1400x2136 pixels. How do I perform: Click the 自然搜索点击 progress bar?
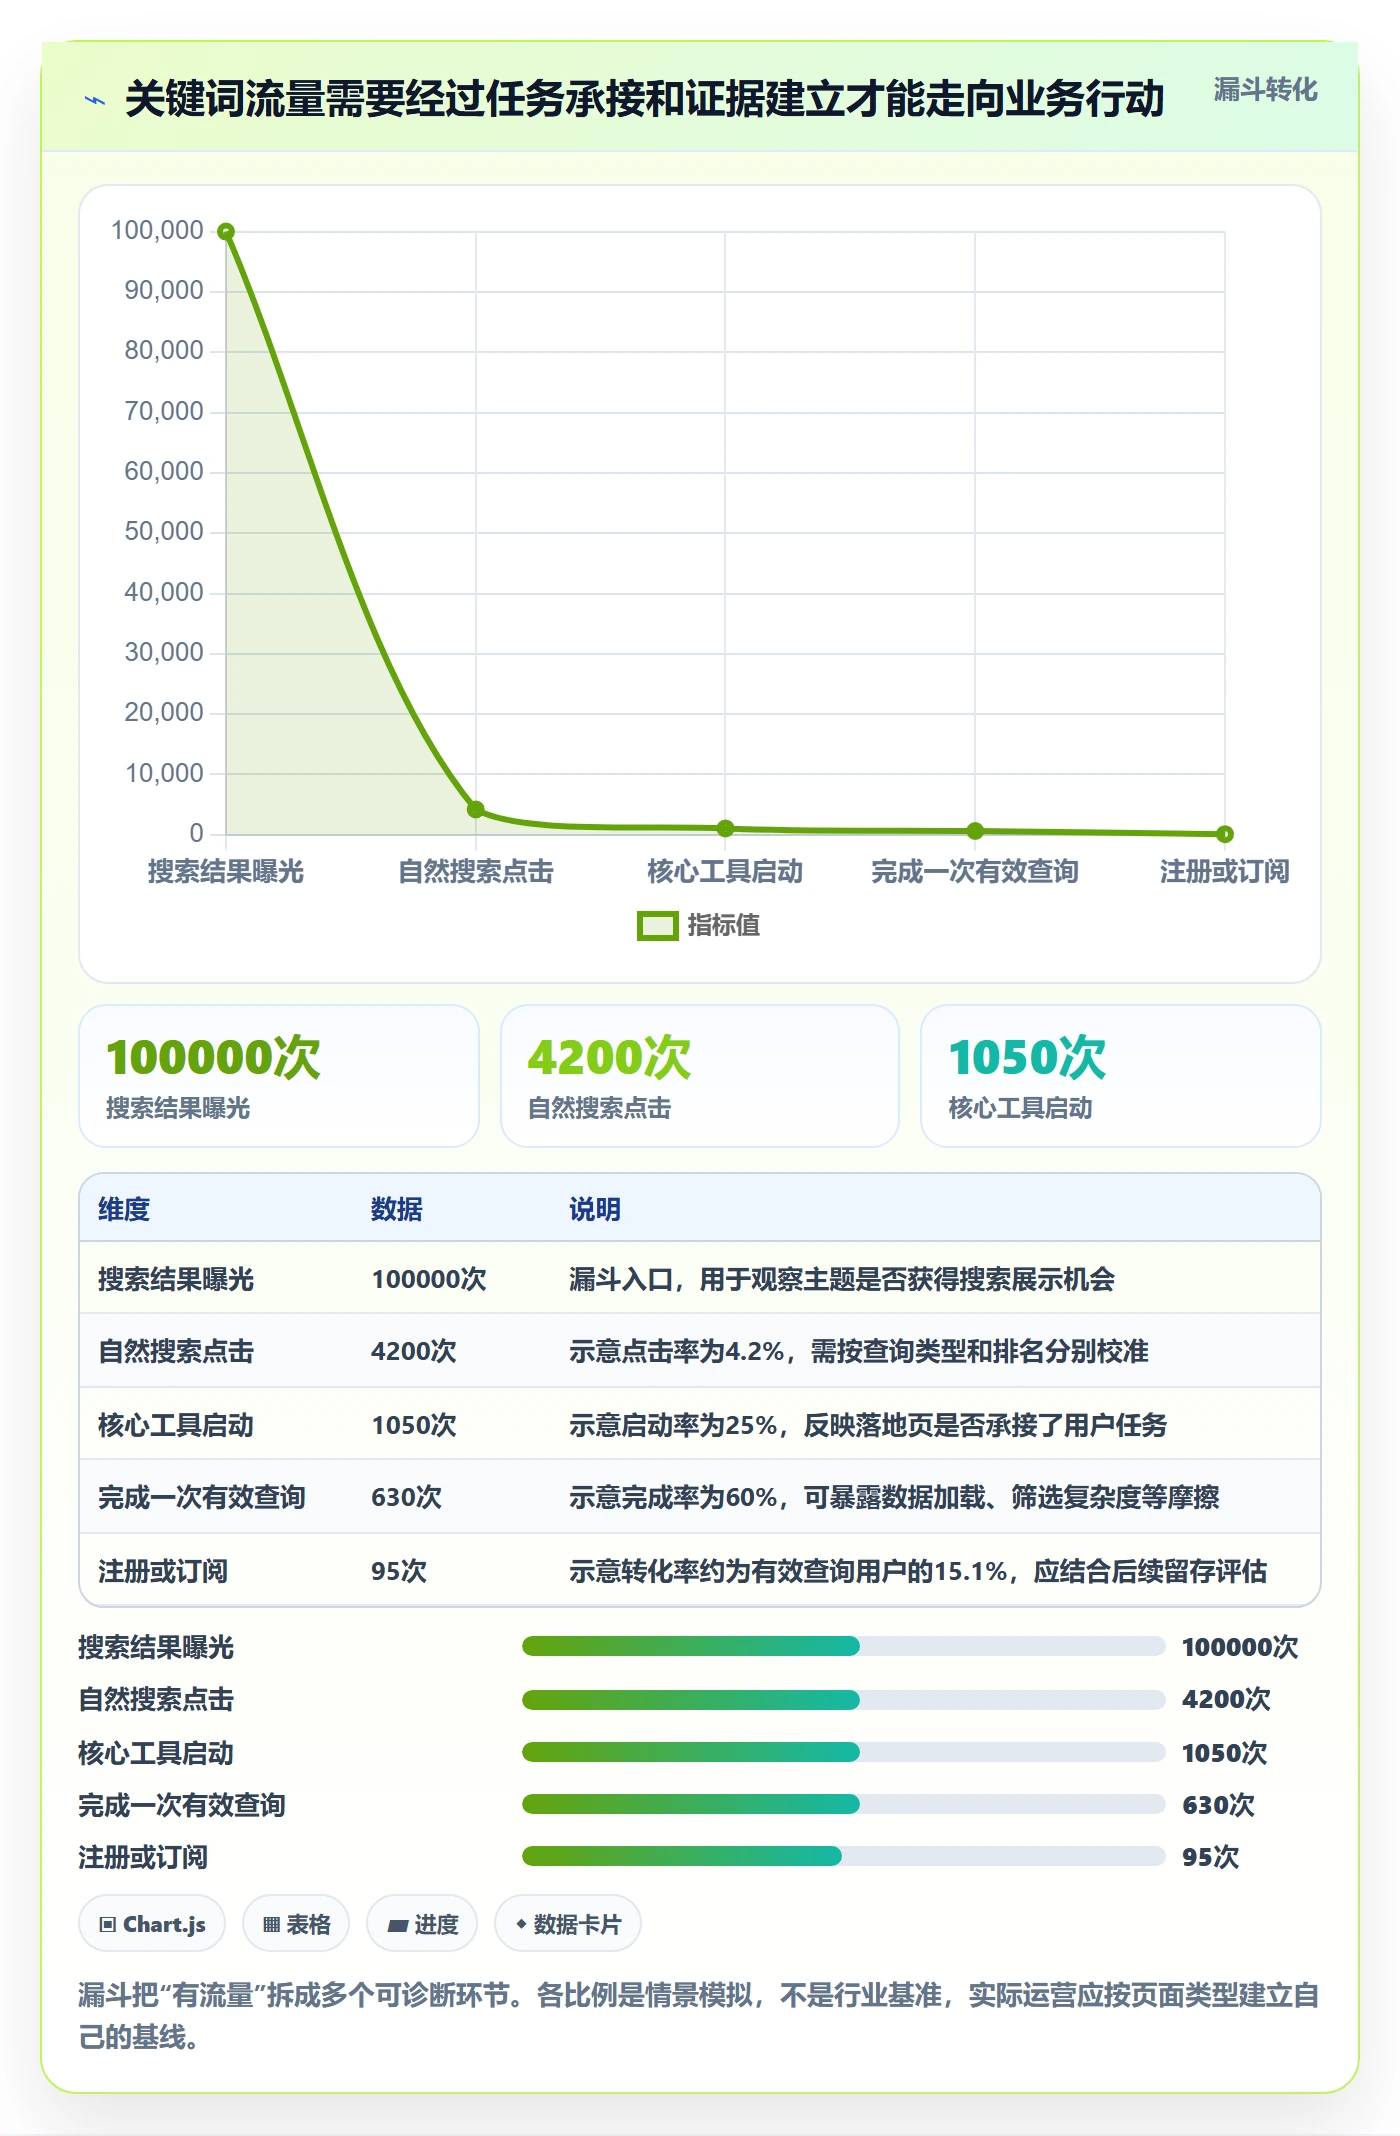(x=843, y=1699)
